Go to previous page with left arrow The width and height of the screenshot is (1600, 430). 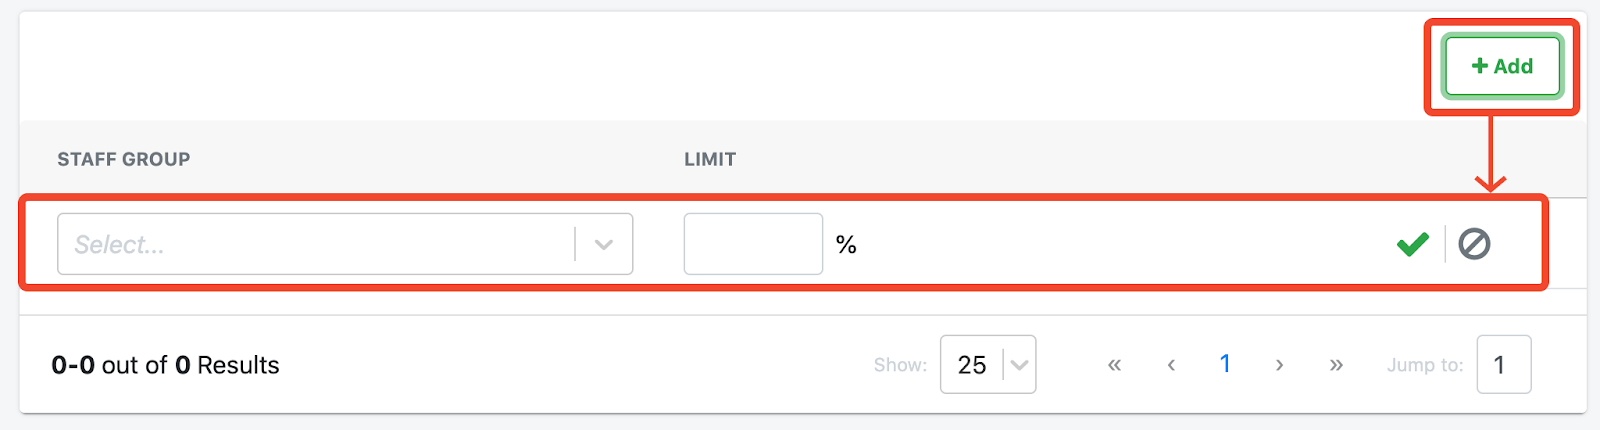click(x=1171, y=365)
